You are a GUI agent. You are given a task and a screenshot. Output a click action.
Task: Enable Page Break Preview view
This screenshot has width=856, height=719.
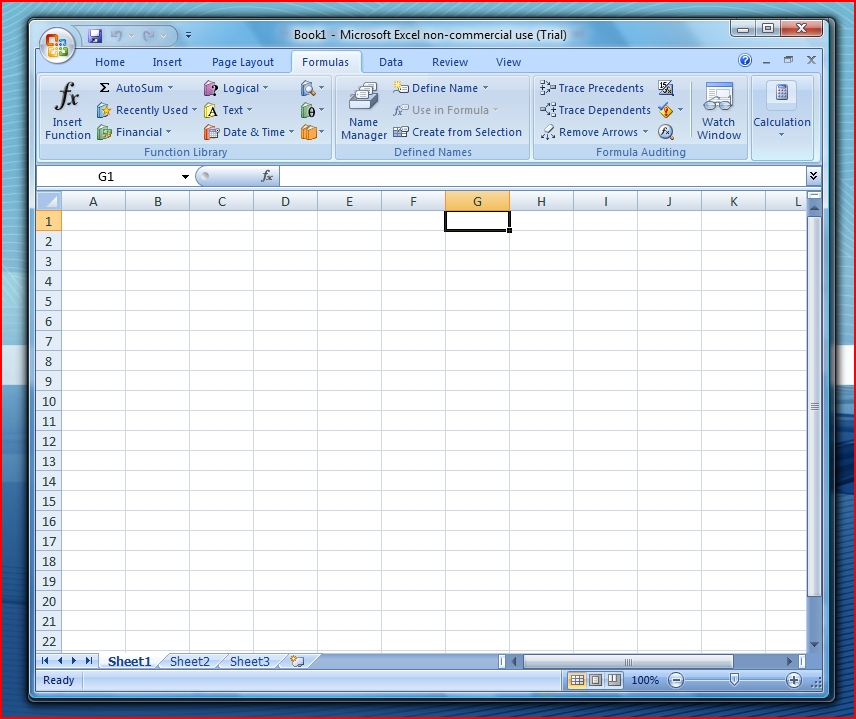pos(614,680)
